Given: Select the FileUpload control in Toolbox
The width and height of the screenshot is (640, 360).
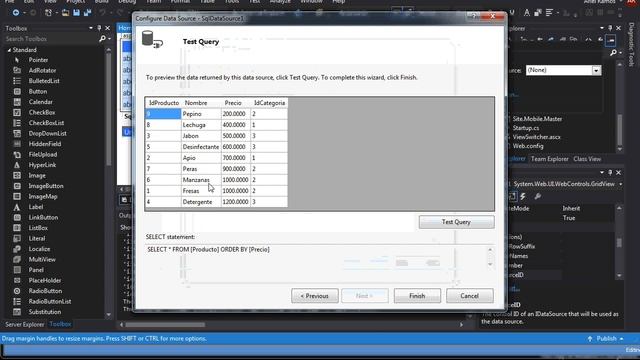Looking at the screenshot, I should [x=42, y=155].
